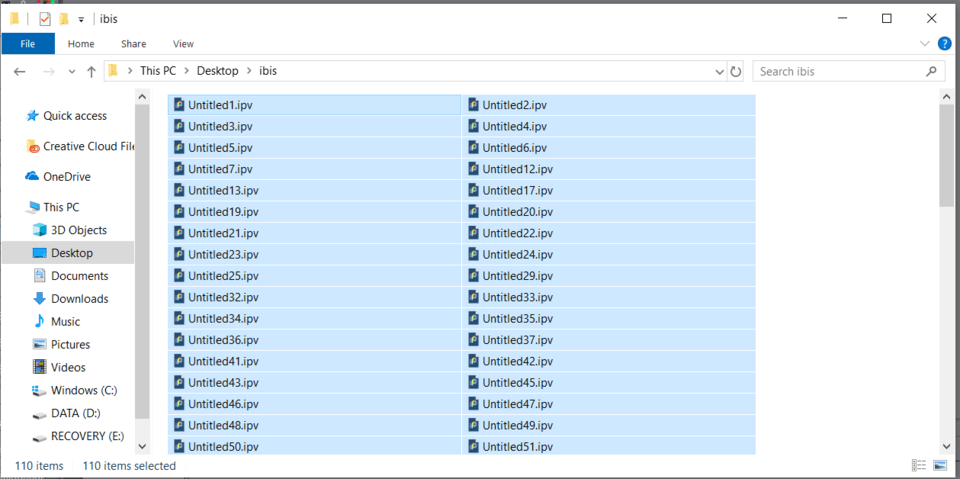Switch to large thumbnails view icon
Image resolution: width=960 pixels, height=479 pixels.
point(940,466)
